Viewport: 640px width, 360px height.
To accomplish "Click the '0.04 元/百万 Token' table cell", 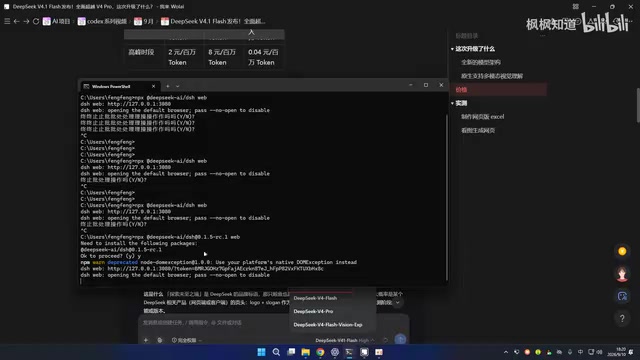I will coord(264,57).
